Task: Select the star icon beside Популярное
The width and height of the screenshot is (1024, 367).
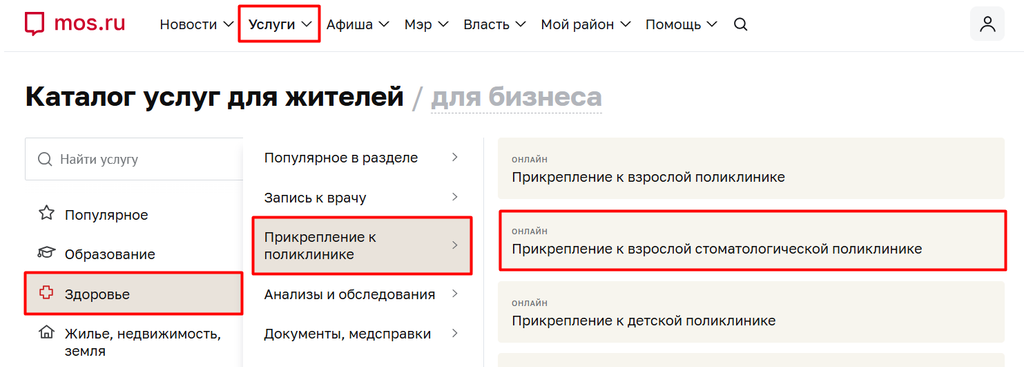Action: [x=46, y=214]
